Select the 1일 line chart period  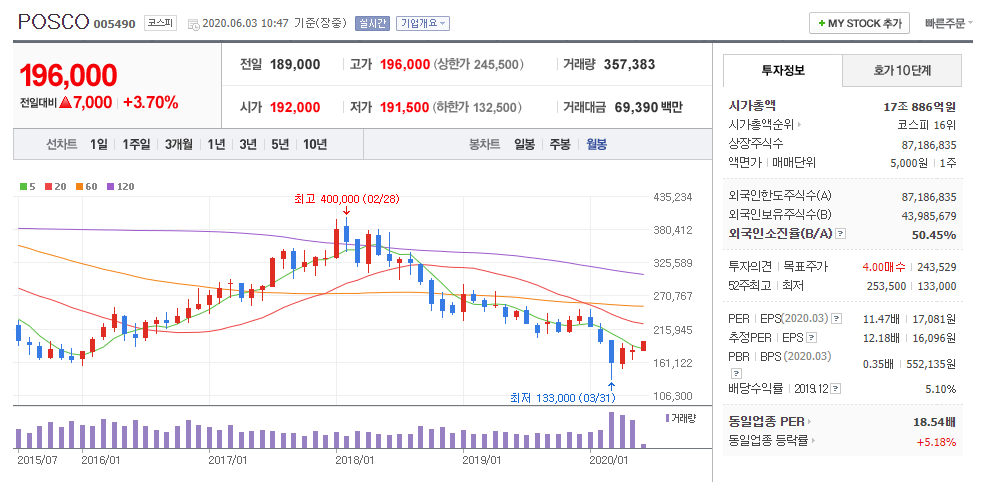click(x=98, y=145)
